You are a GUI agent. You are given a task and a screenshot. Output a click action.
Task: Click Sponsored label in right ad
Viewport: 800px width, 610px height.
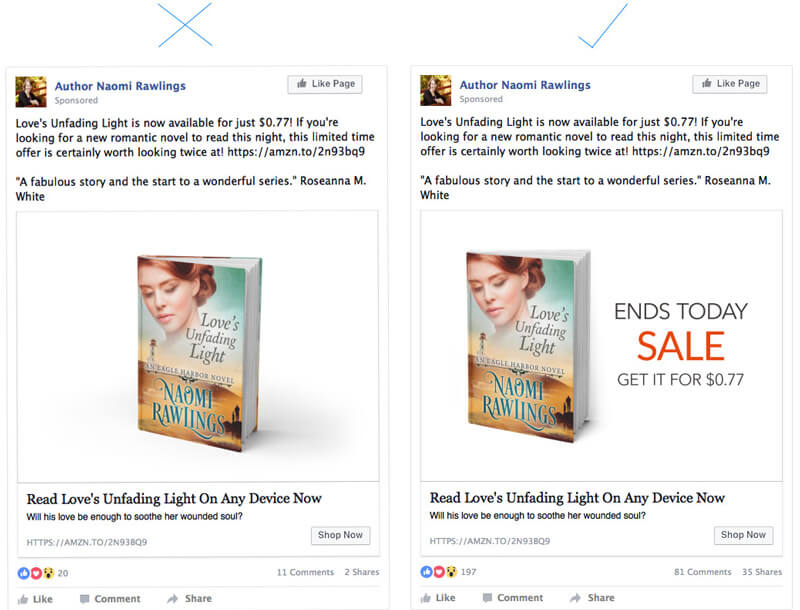click(x=481, y=99)
